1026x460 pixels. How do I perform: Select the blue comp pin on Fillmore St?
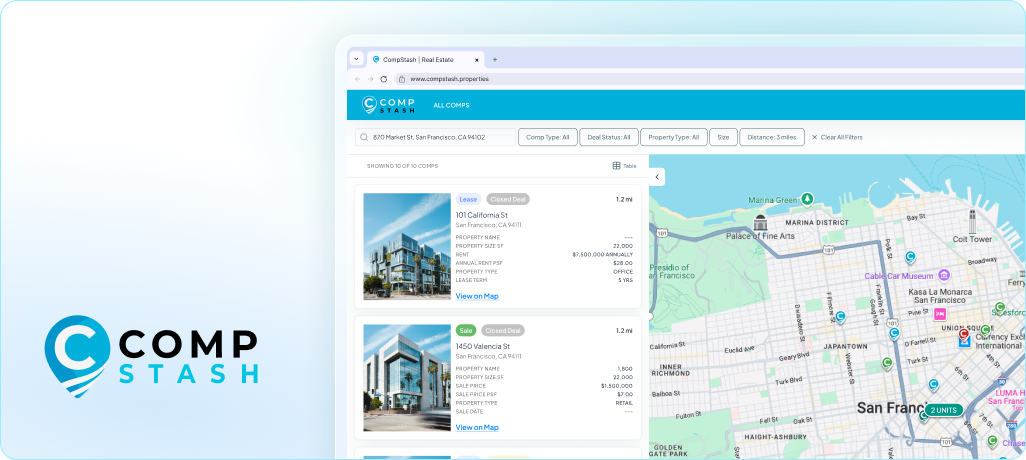pos(841,317)
